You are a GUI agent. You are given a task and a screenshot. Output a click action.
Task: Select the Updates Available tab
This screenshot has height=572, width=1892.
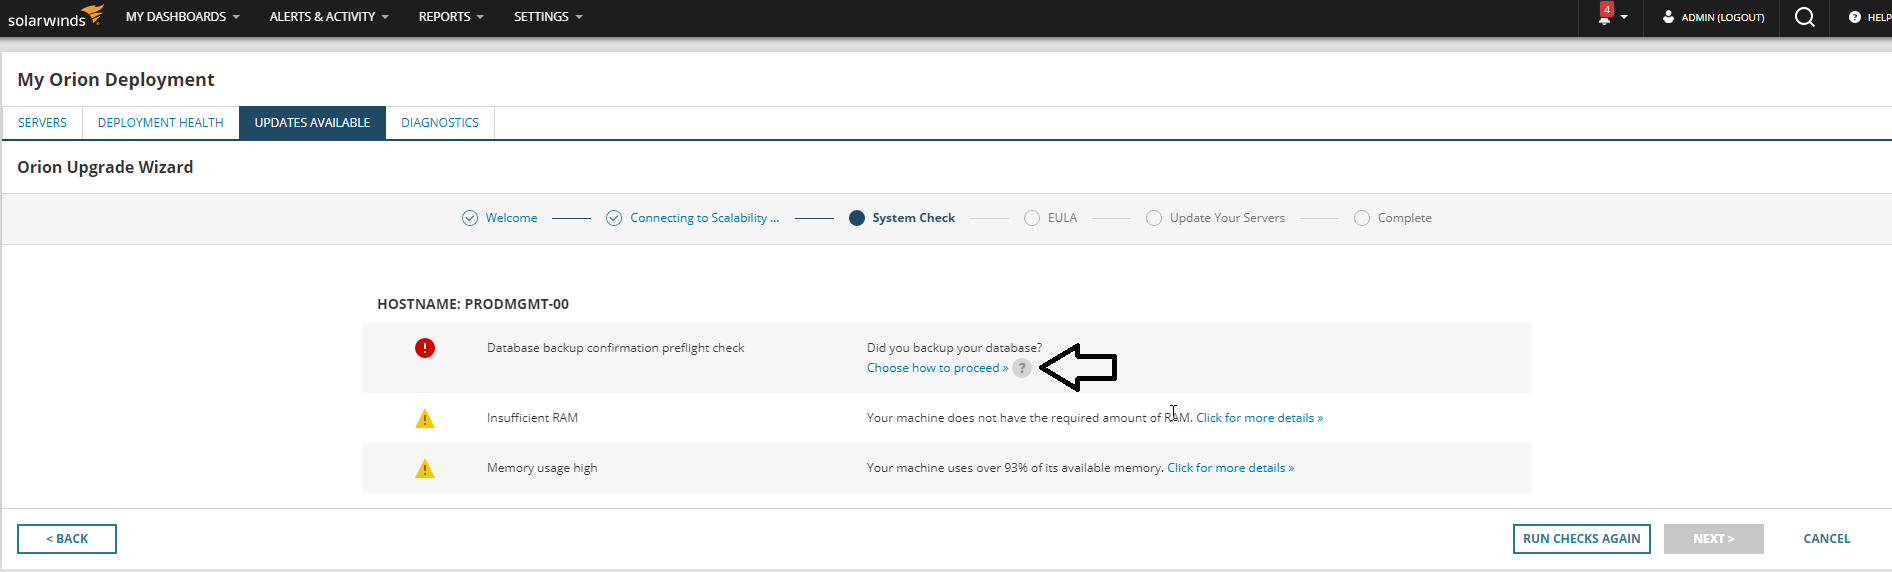pyautogui.click(x=312, y=123)
